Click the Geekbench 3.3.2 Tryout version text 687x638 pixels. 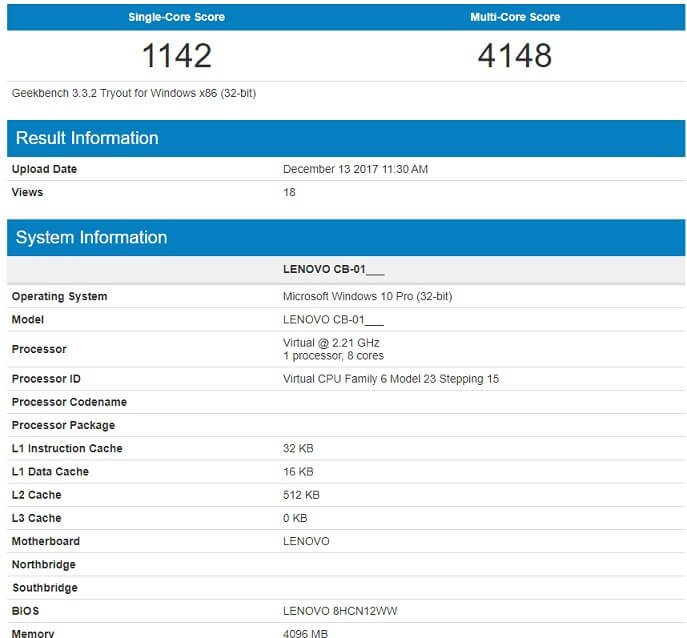click(134, 93)
